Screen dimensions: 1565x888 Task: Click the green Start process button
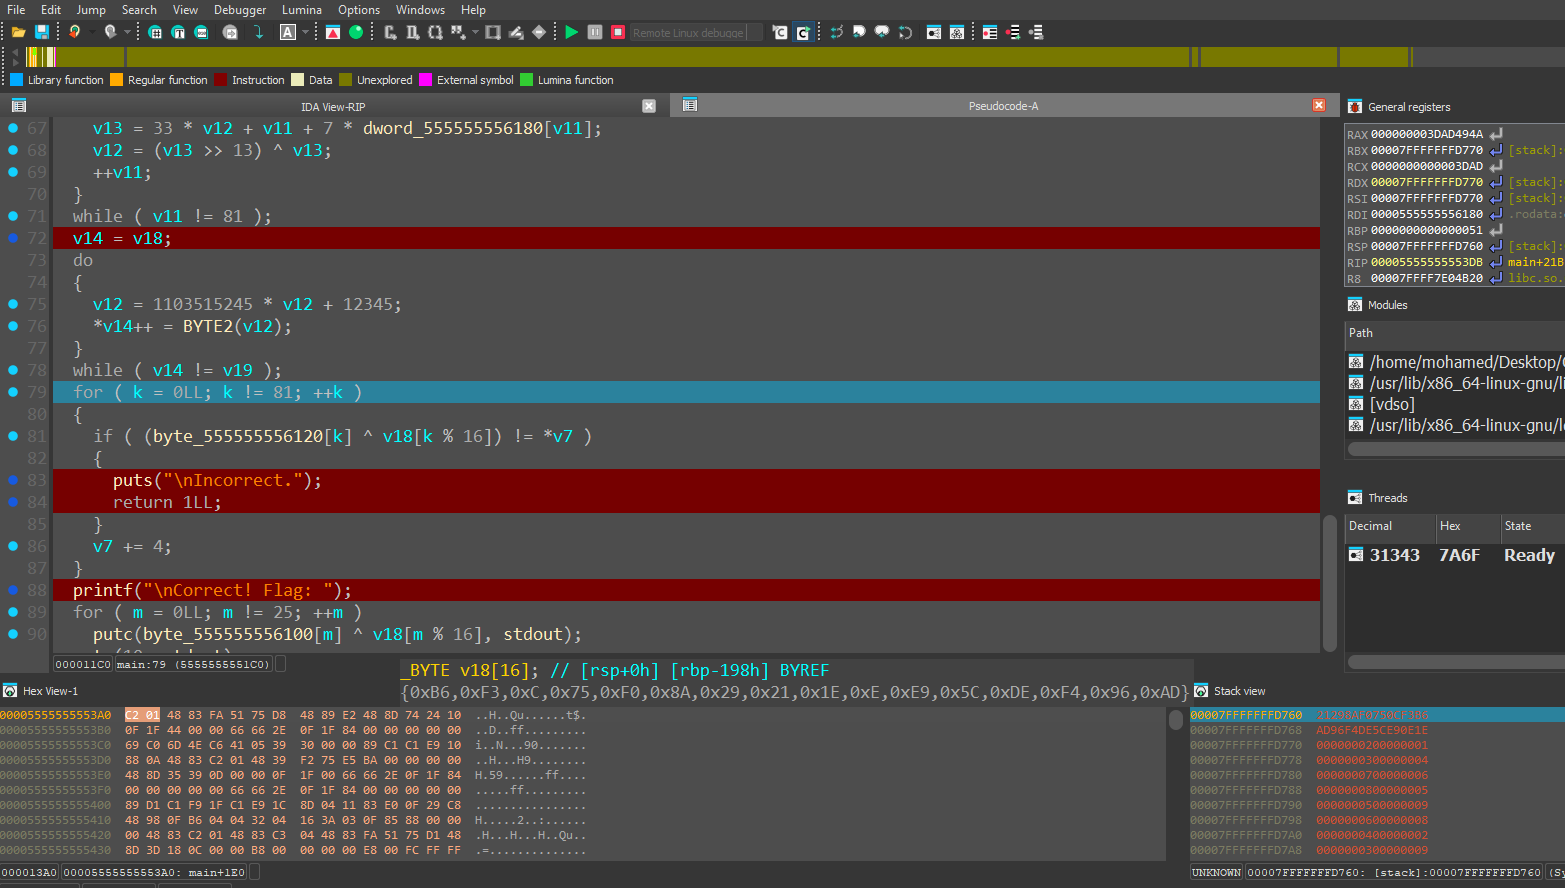(571, 32)
